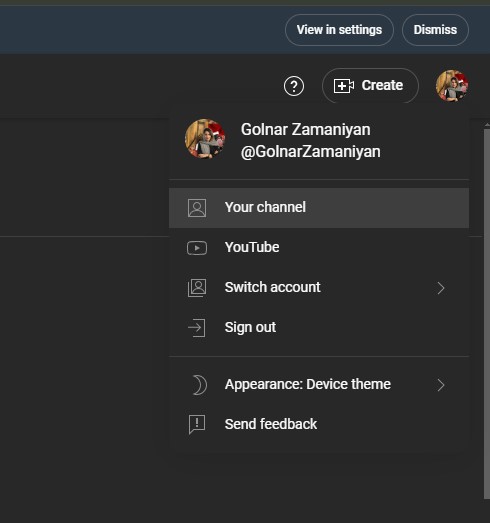Open the Help question mark icon
Screen dimensions: 490x523
(x=294, y=86)
